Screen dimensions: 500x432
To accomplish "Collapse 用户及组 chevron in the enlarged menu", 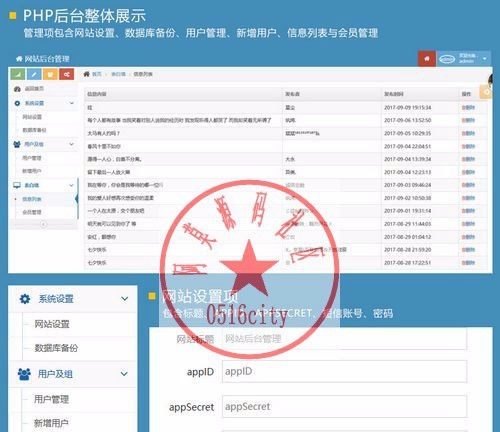I will pyautogui.click(x=124, y=374).
